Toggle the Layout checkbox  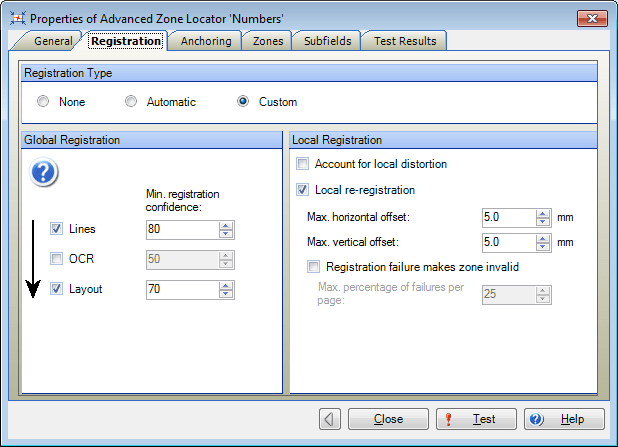tap(57, 289)
